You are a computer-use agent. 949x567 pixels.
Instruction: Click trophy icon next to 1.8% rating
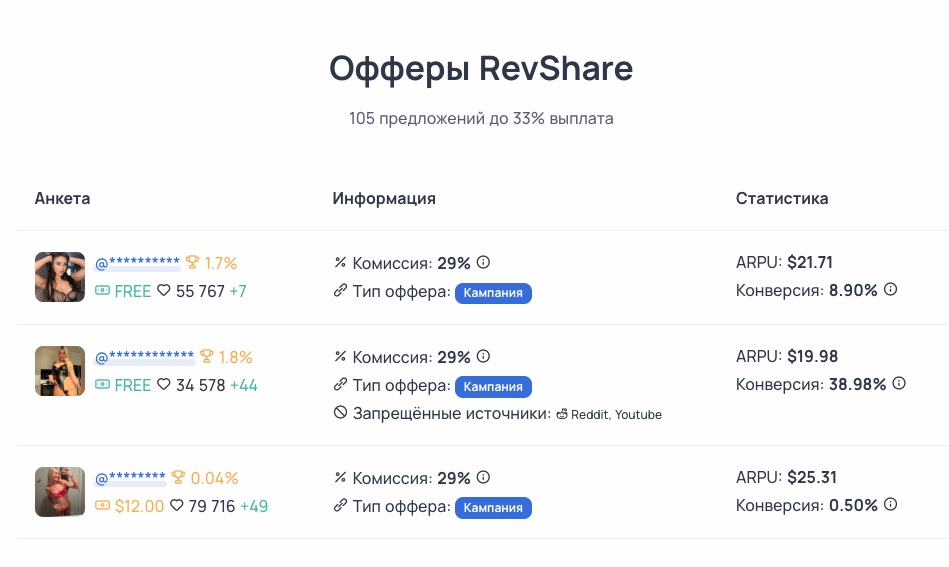207,356
